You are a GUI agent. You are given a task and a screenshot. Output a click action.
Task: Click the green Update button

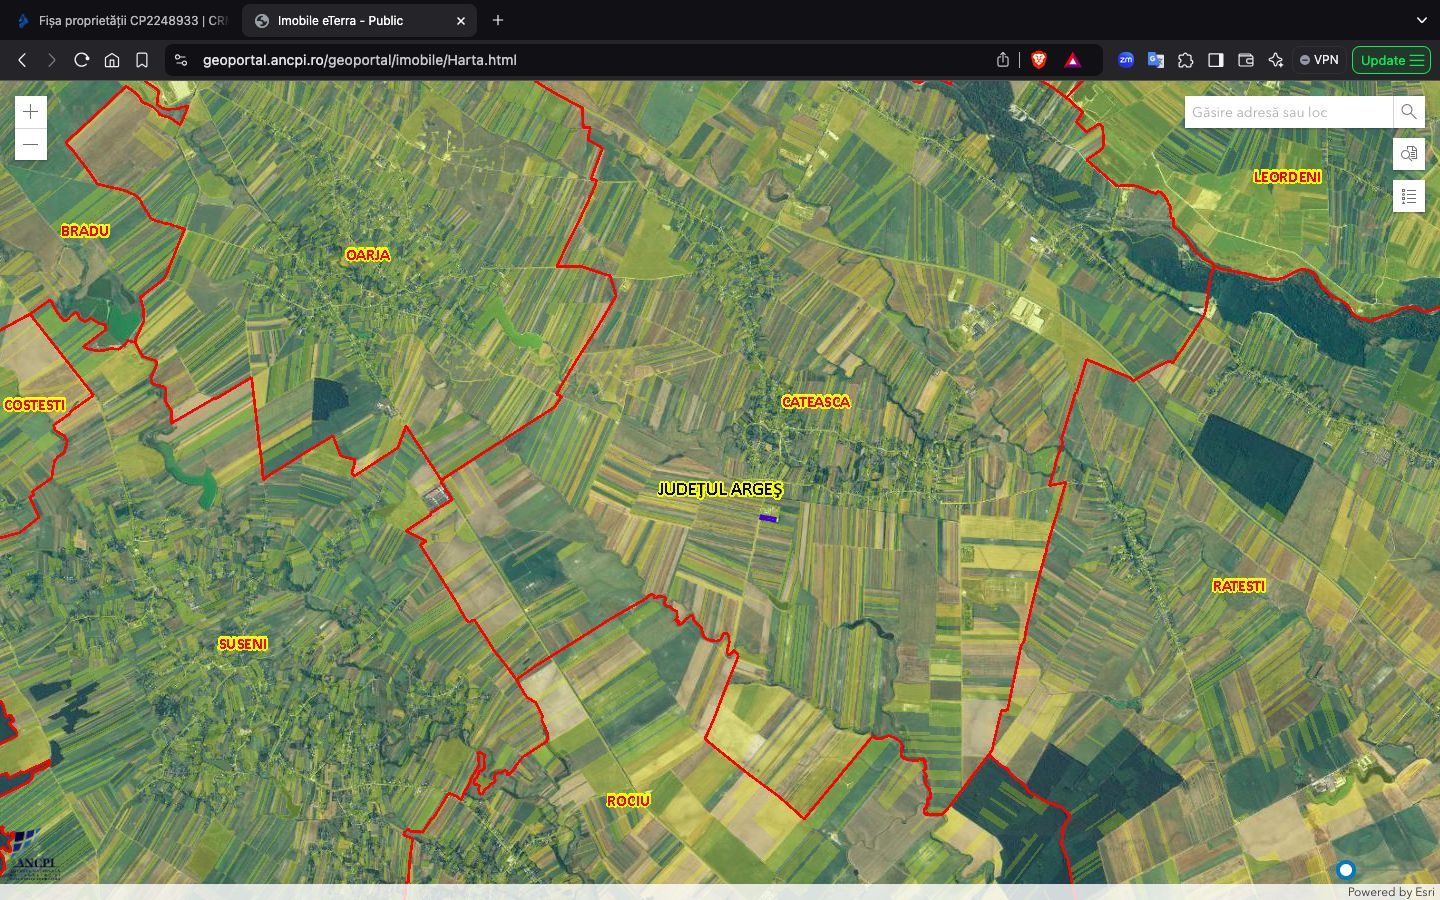coord(1390,60)
